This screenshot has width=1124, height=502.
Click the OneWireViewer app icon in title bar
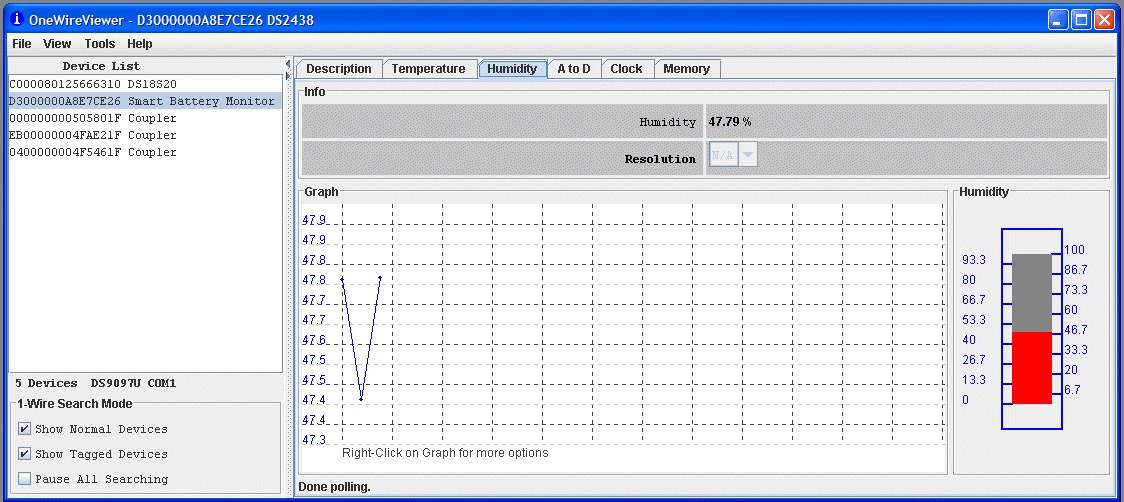[x=16, y=19]
